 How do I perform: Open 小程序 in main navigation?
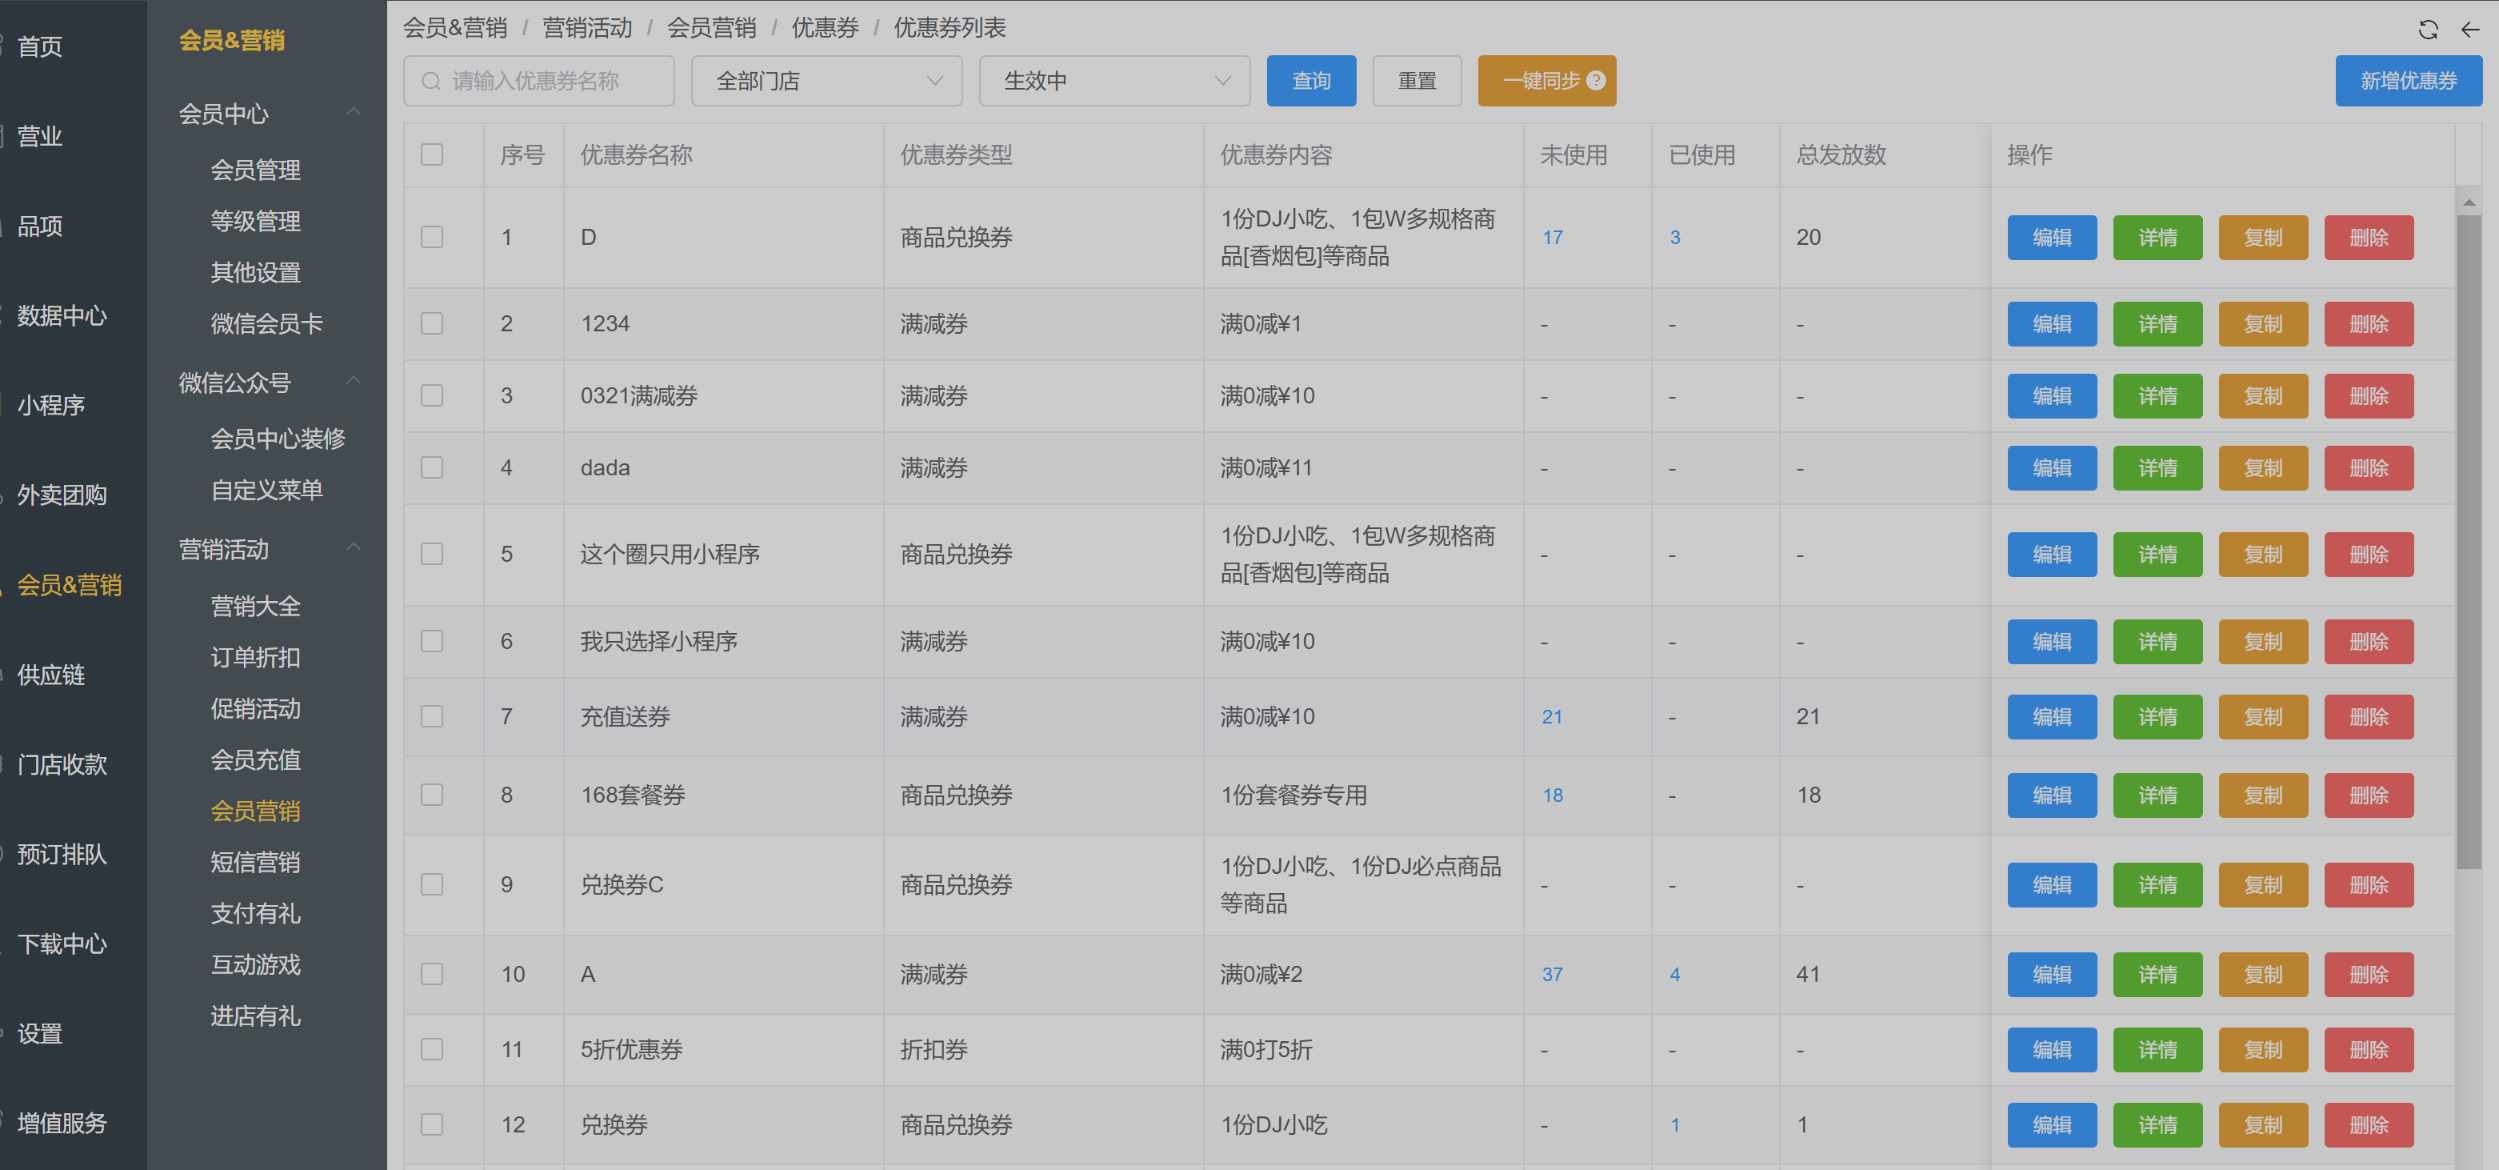(x=51, y=406)
